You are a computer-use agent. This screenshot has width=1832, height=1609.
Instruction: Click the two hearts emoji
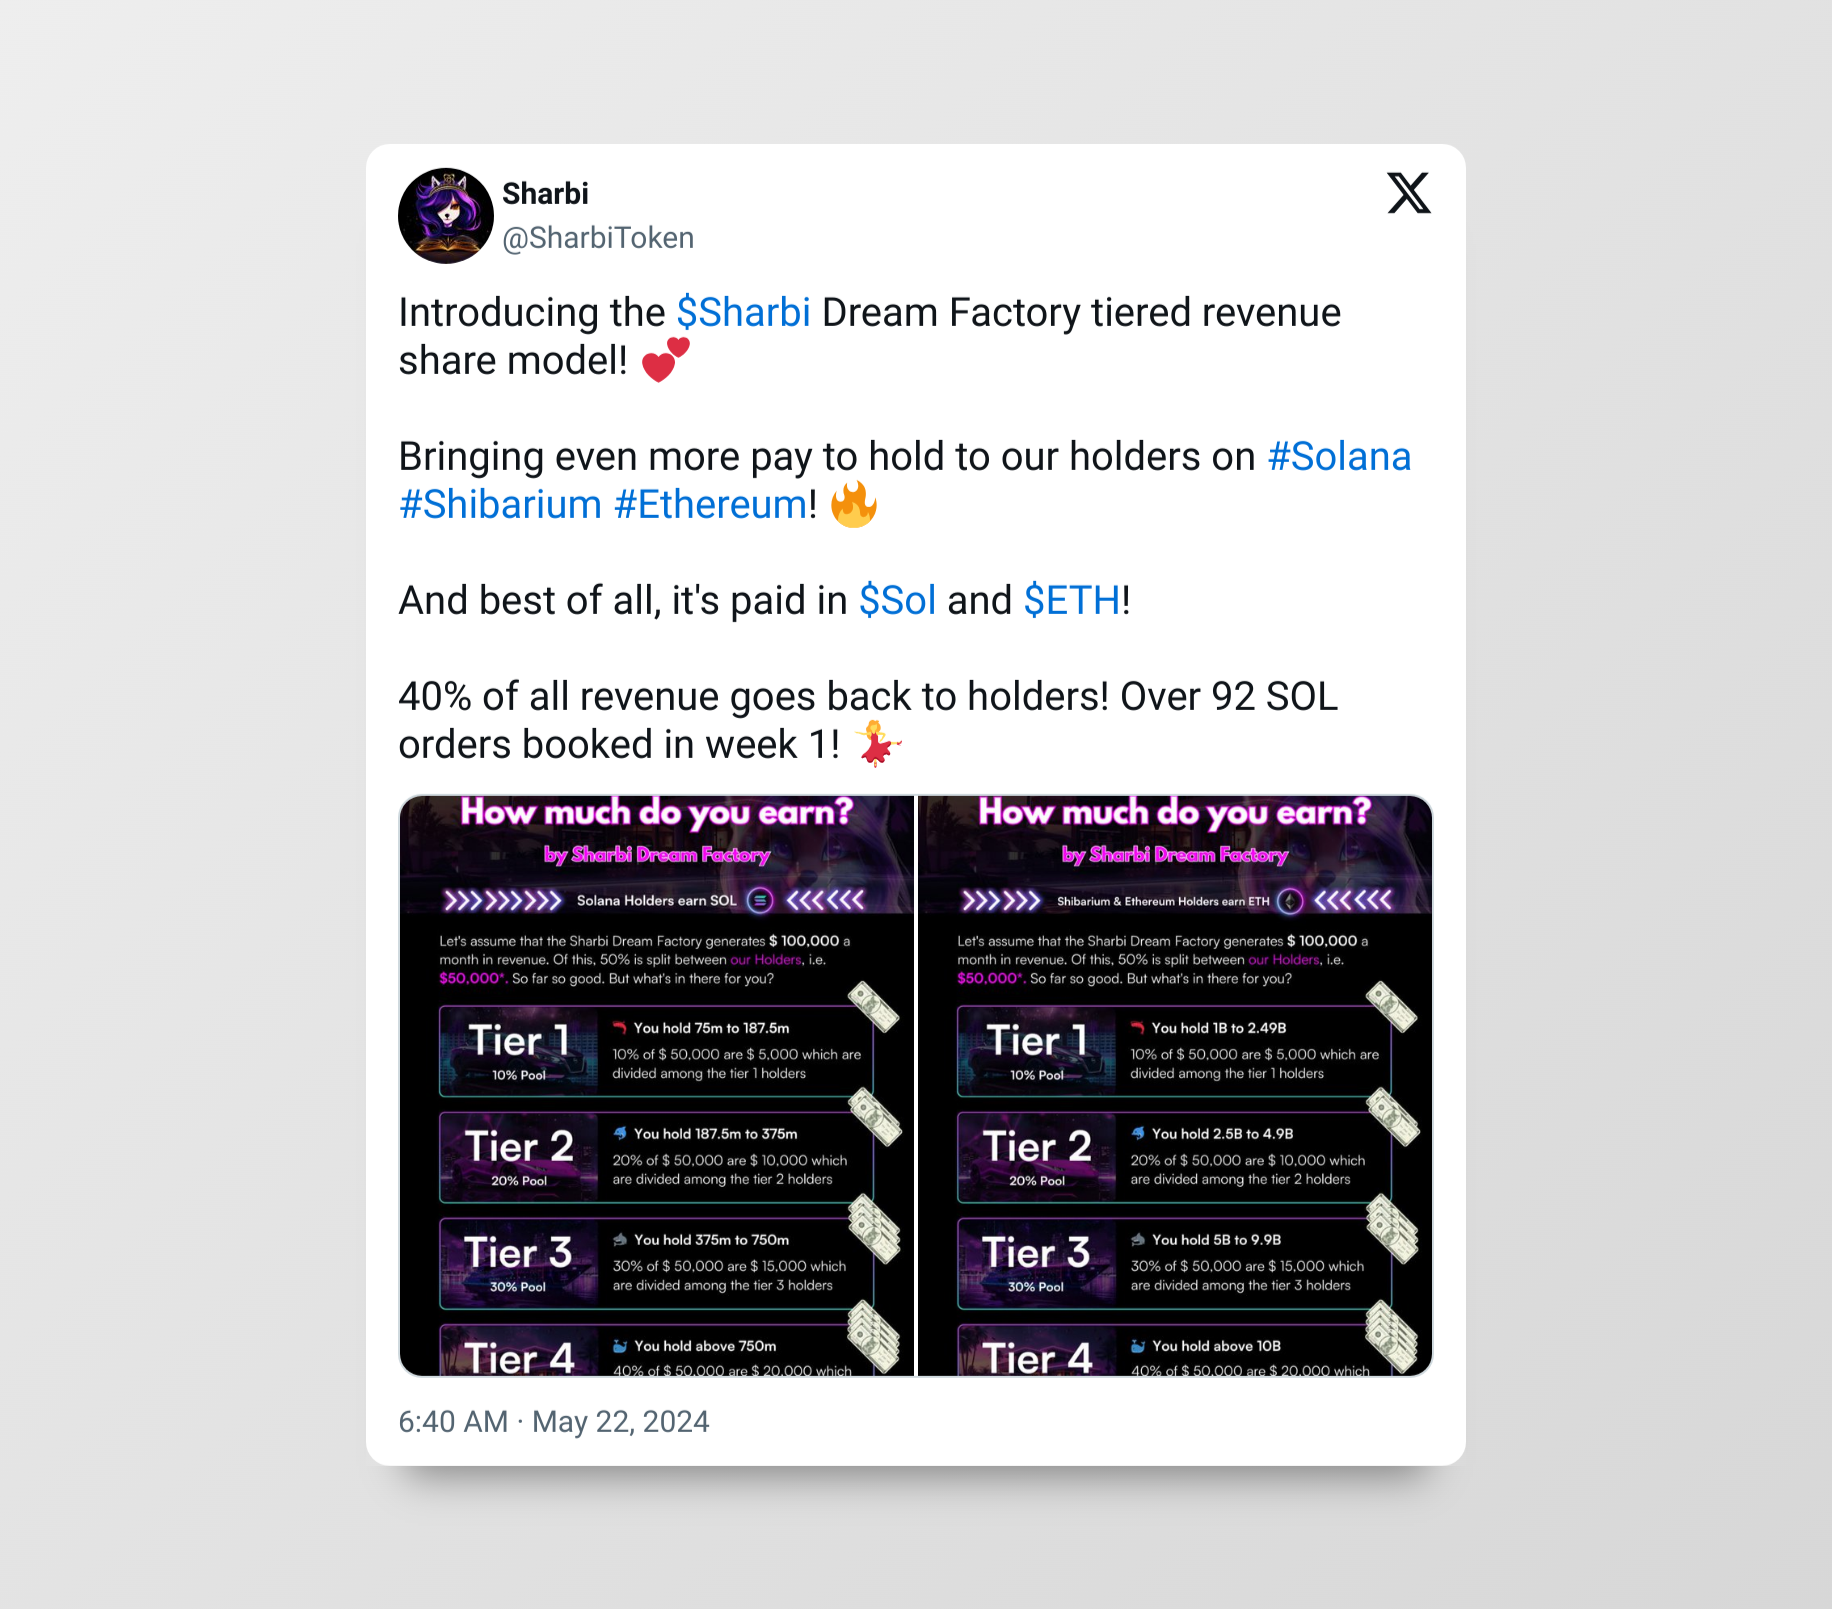pyautogui.click(x=665, y=360)
